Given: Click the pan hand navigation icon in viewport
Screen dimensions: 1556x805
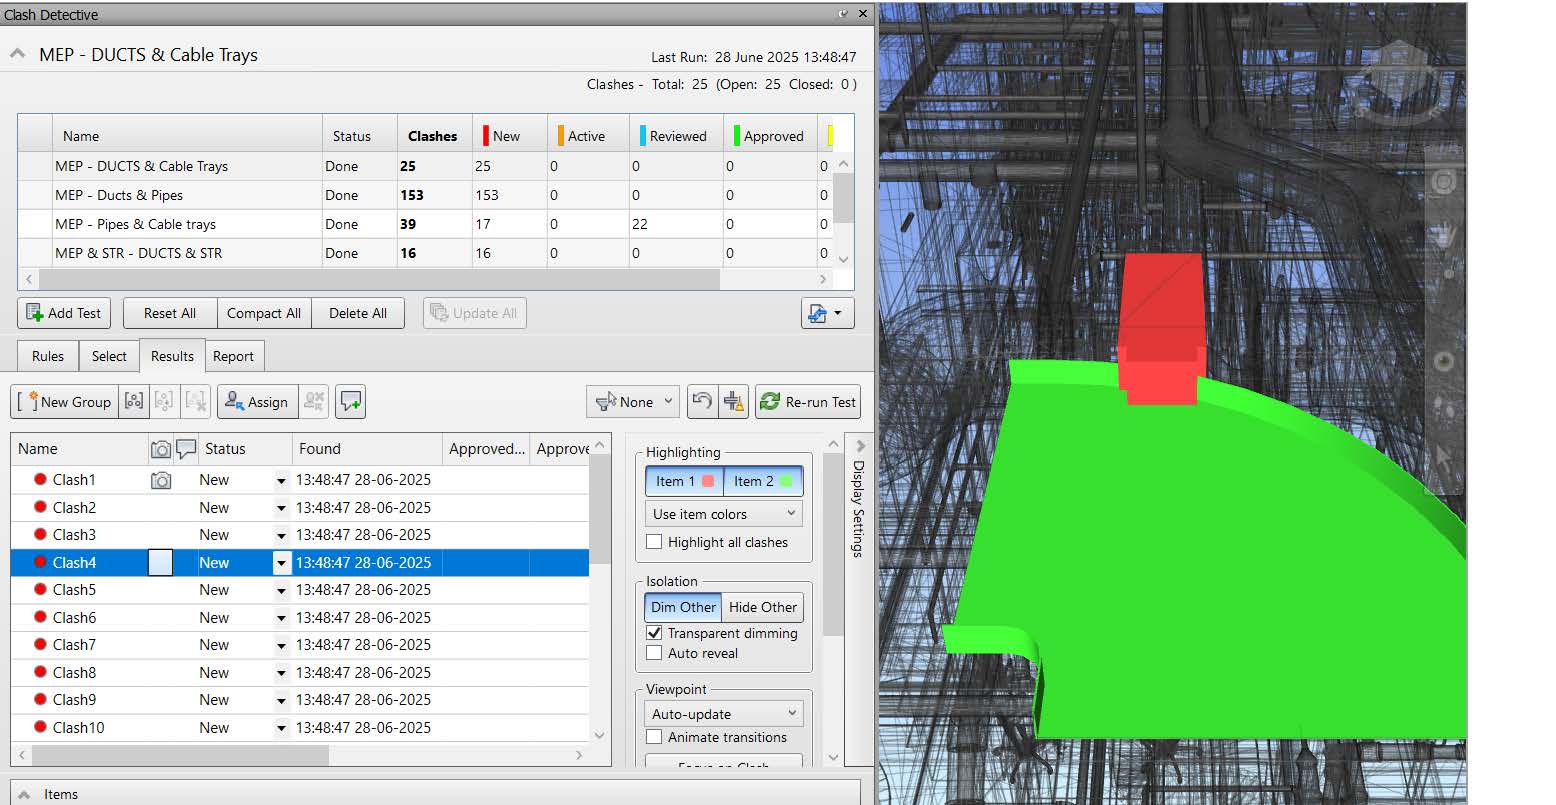Looking at the screenshot, I should [1445, 235].
